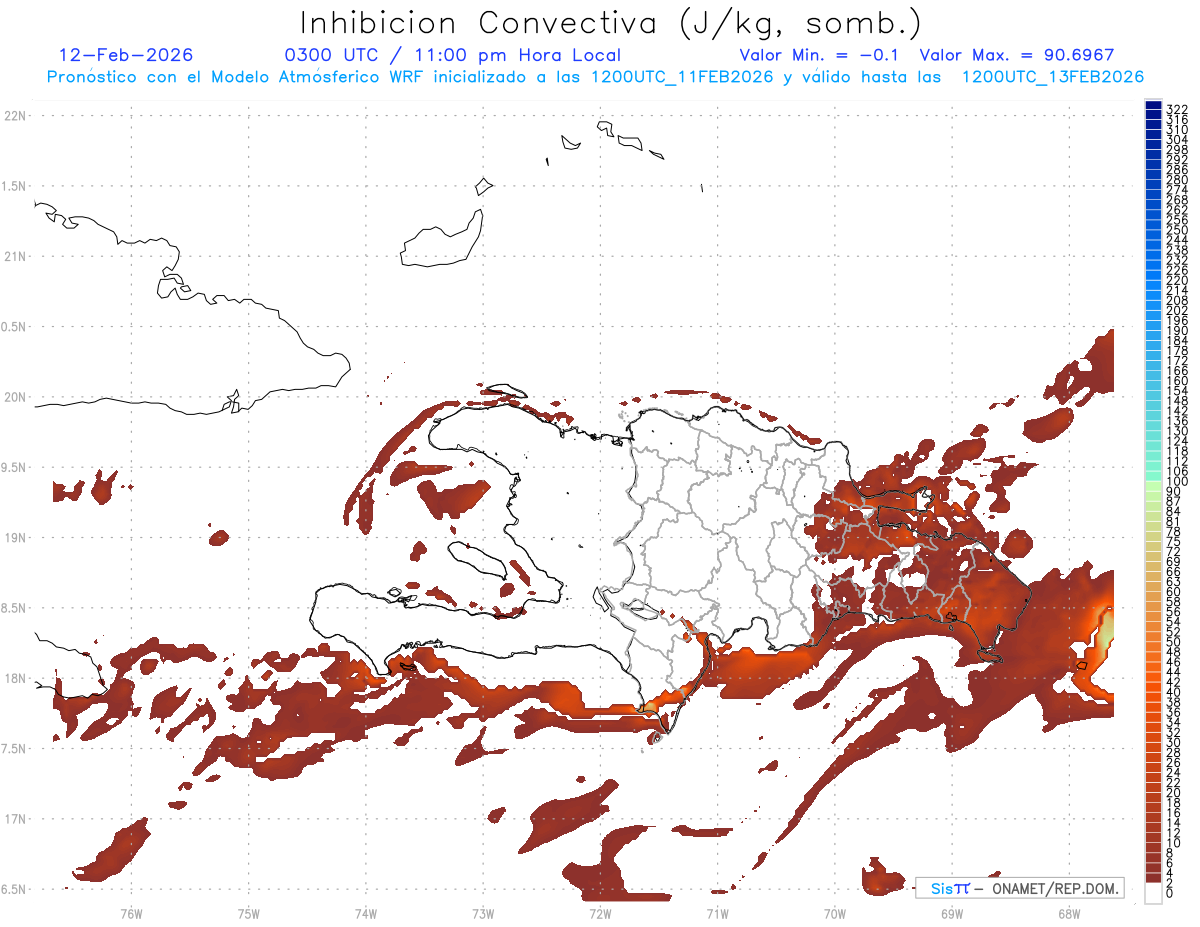Click the title 'Inhibicion Convectiva (J/kg, somb.)'

[611, 23]
